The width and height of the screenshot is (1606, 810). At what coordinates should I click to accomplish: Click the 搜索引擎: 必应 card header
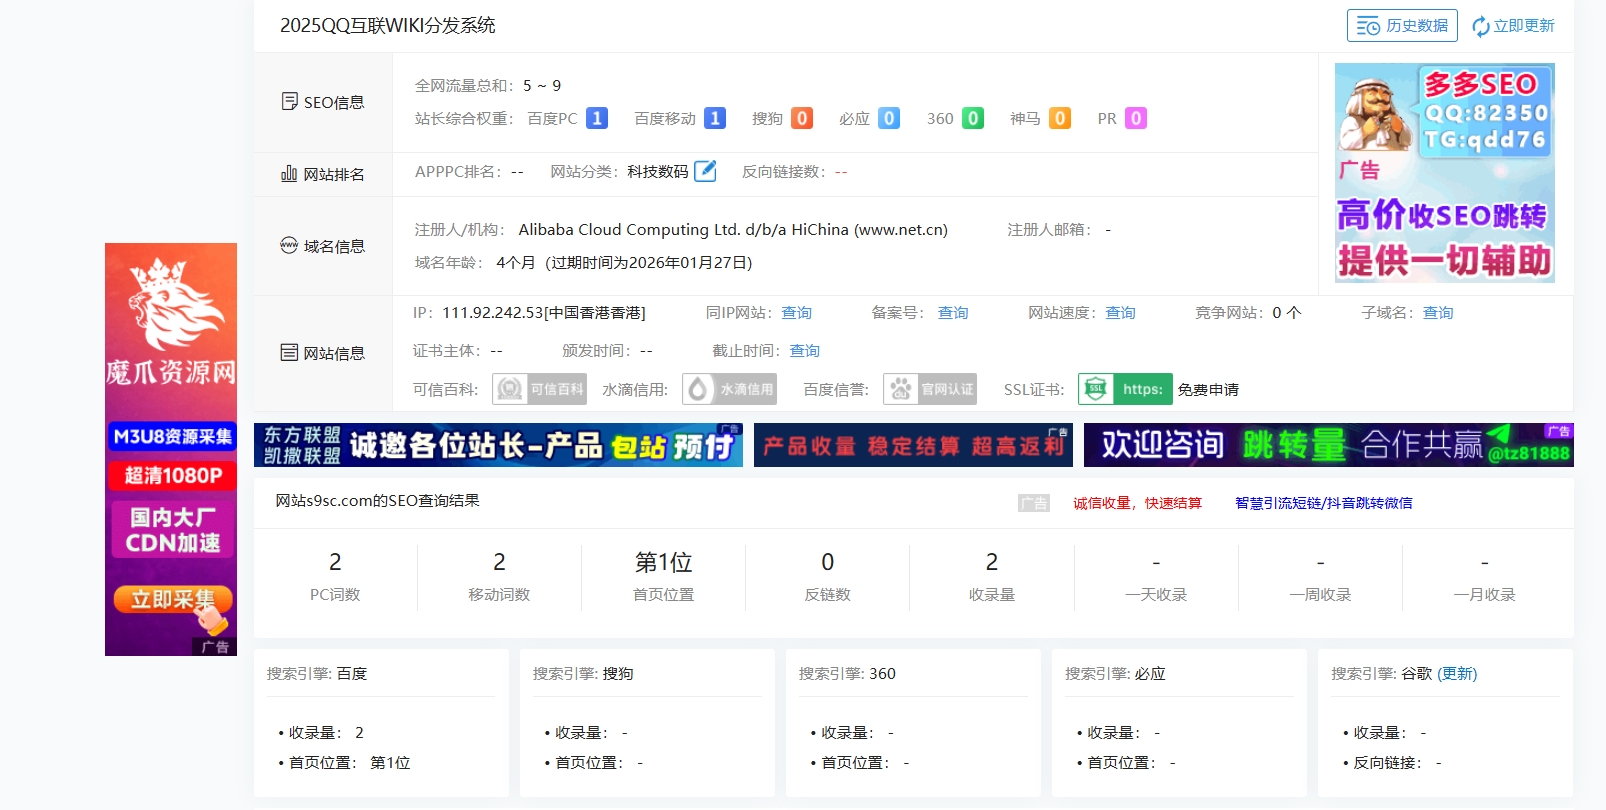pyautogui.click(x=1115, y=674)
